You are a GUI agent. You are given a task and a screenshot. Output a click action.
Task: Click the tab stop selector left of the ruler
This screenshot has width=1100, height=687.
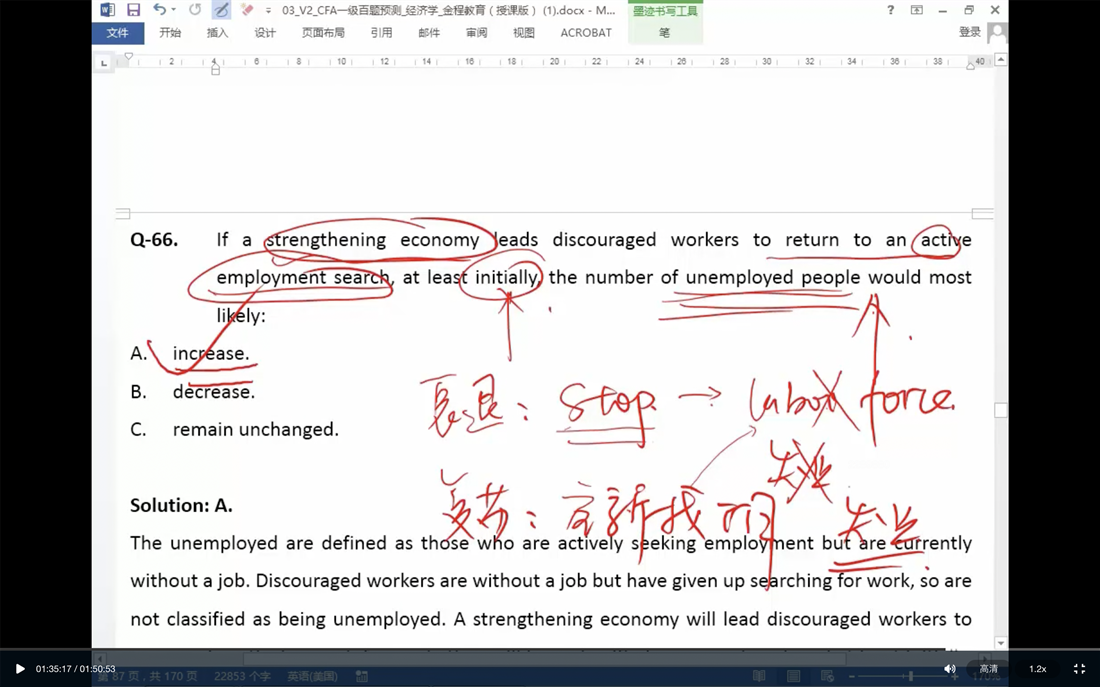(x=104, y=63)
